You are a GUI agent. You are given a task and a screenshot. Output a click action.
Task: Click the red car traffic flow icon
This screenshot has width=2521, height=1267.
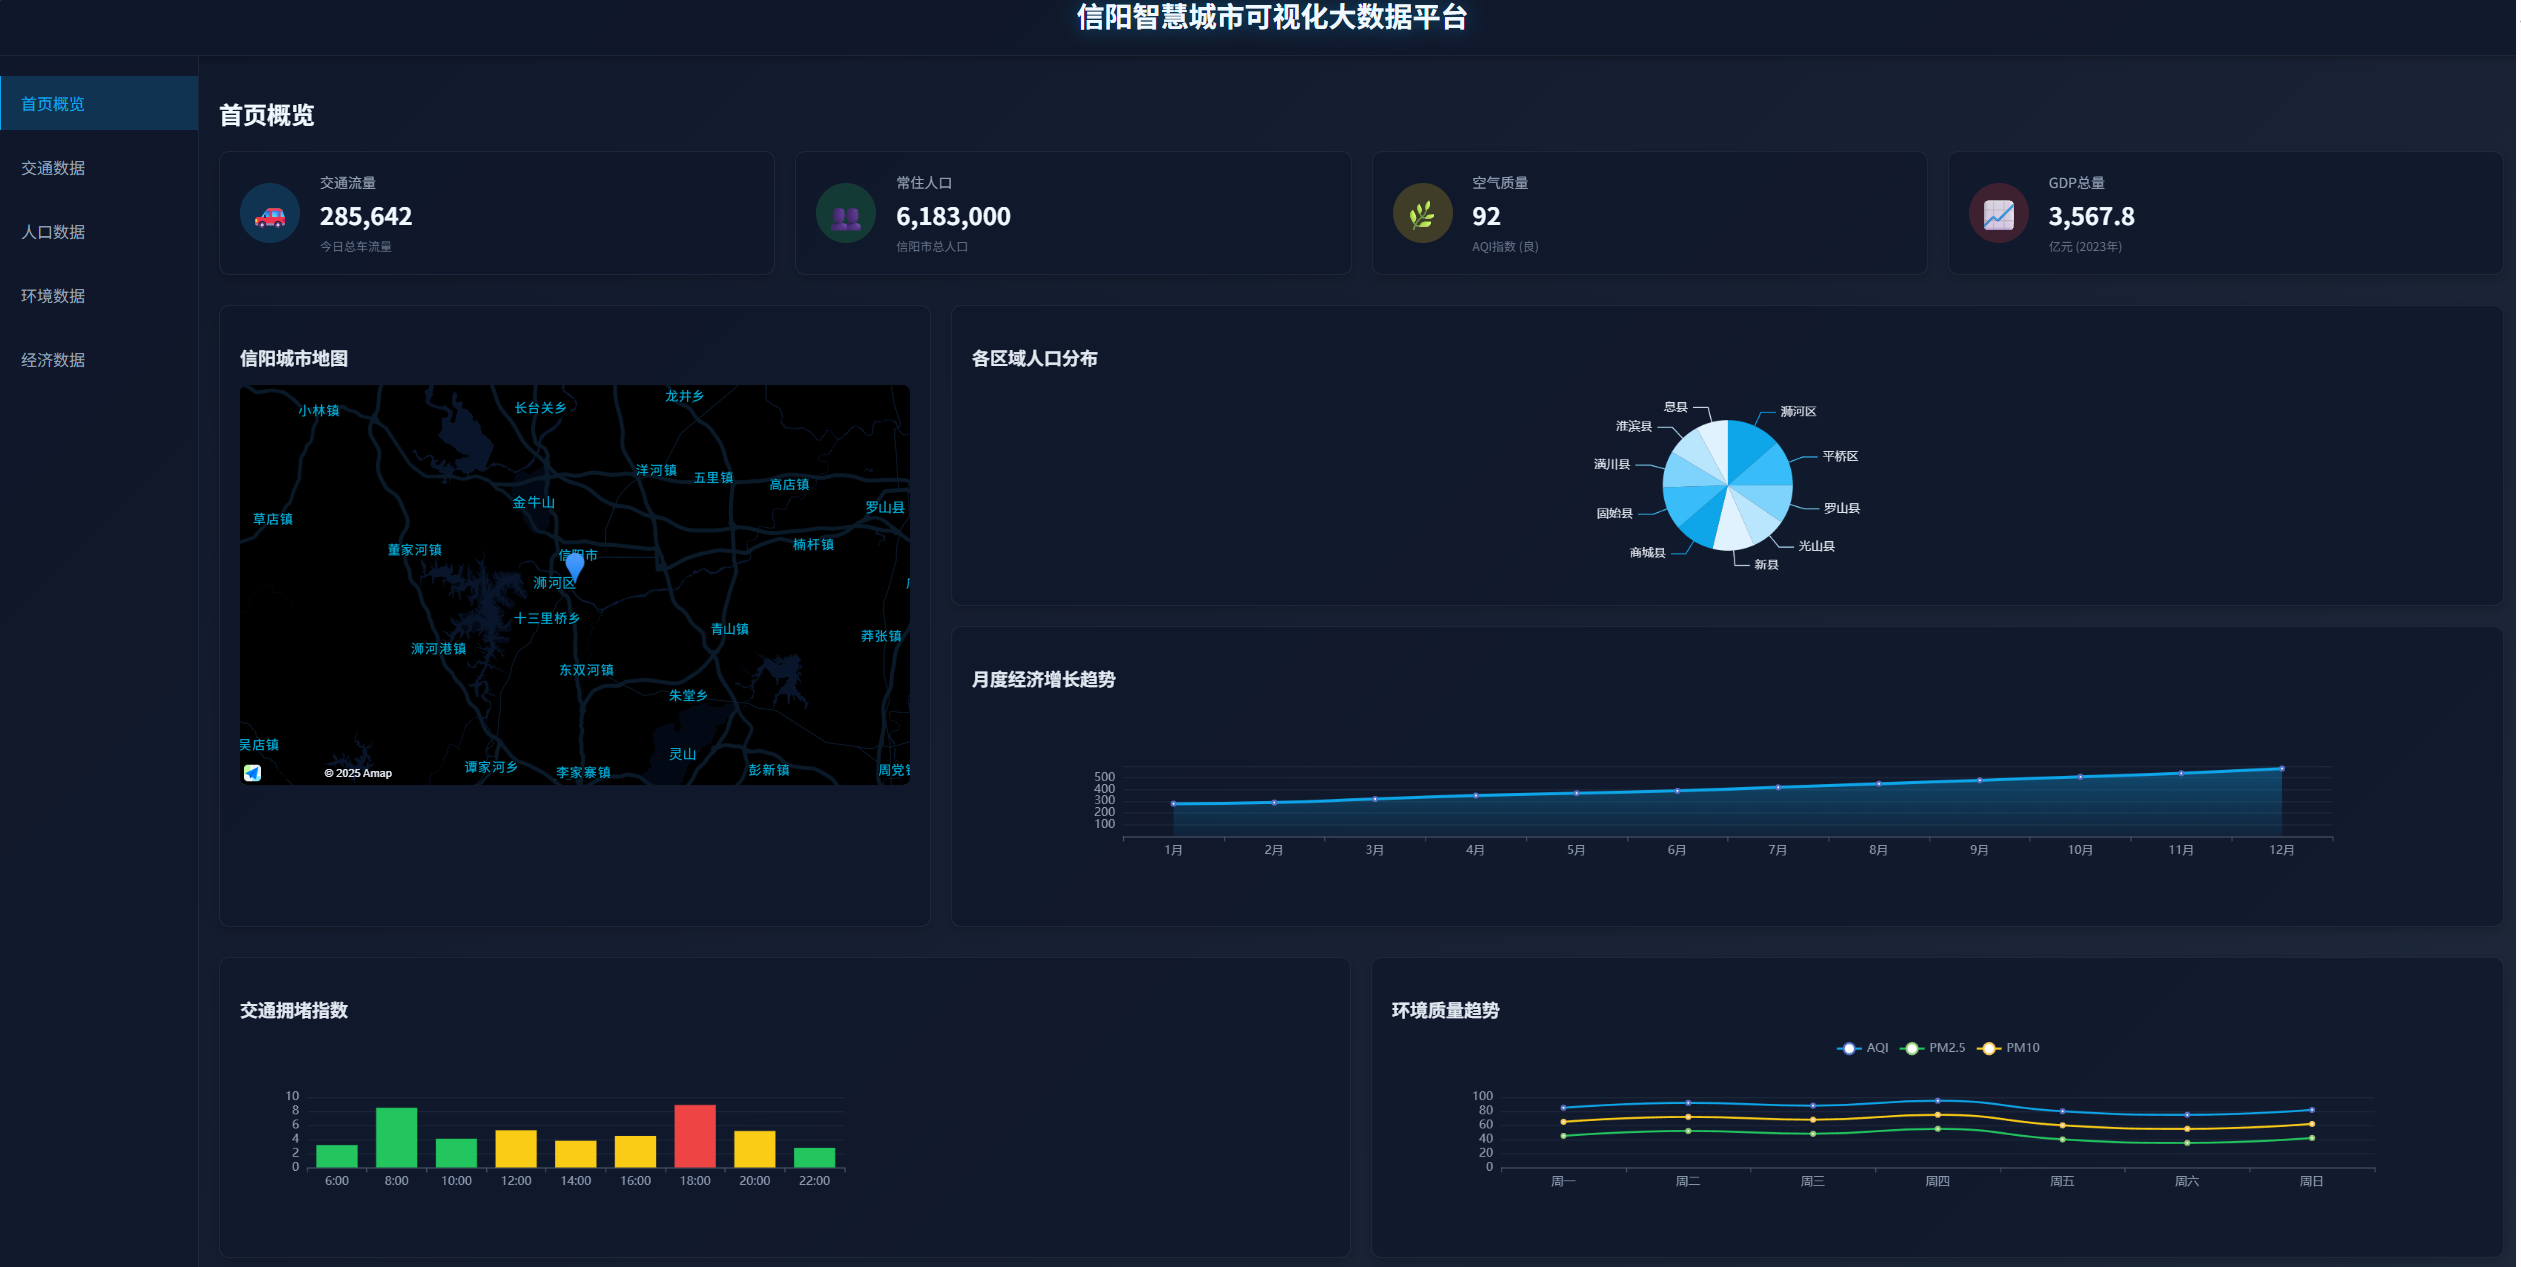270,215
